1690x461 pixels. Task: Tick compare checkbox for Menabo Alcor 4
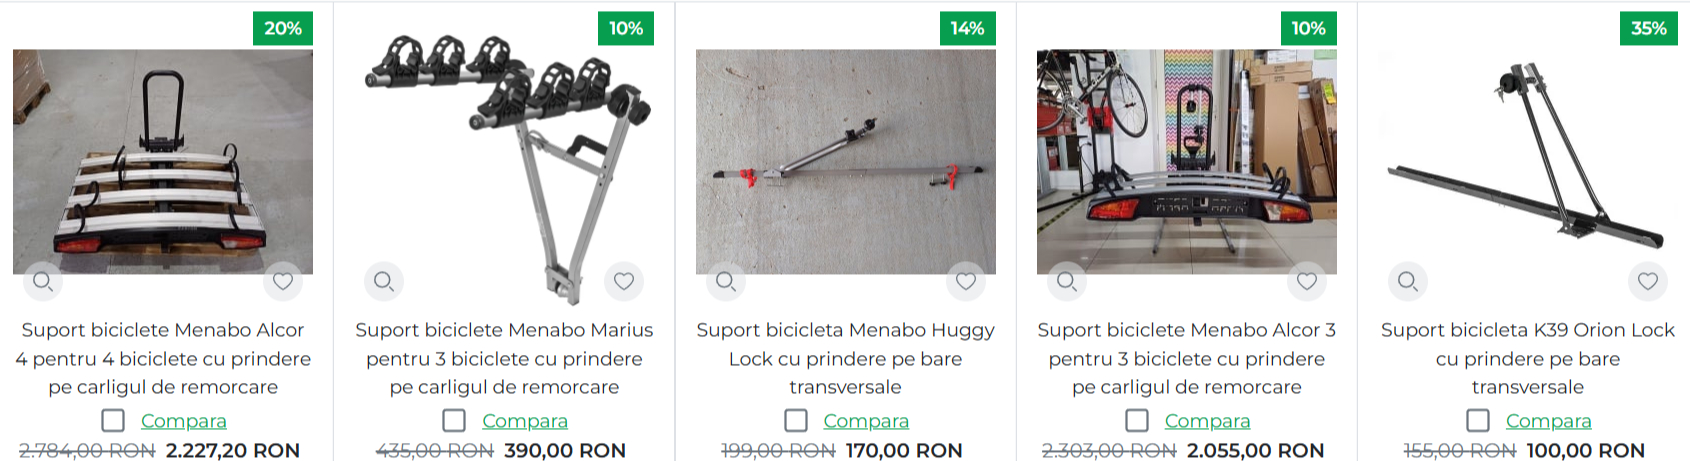[x=114, y=421]
